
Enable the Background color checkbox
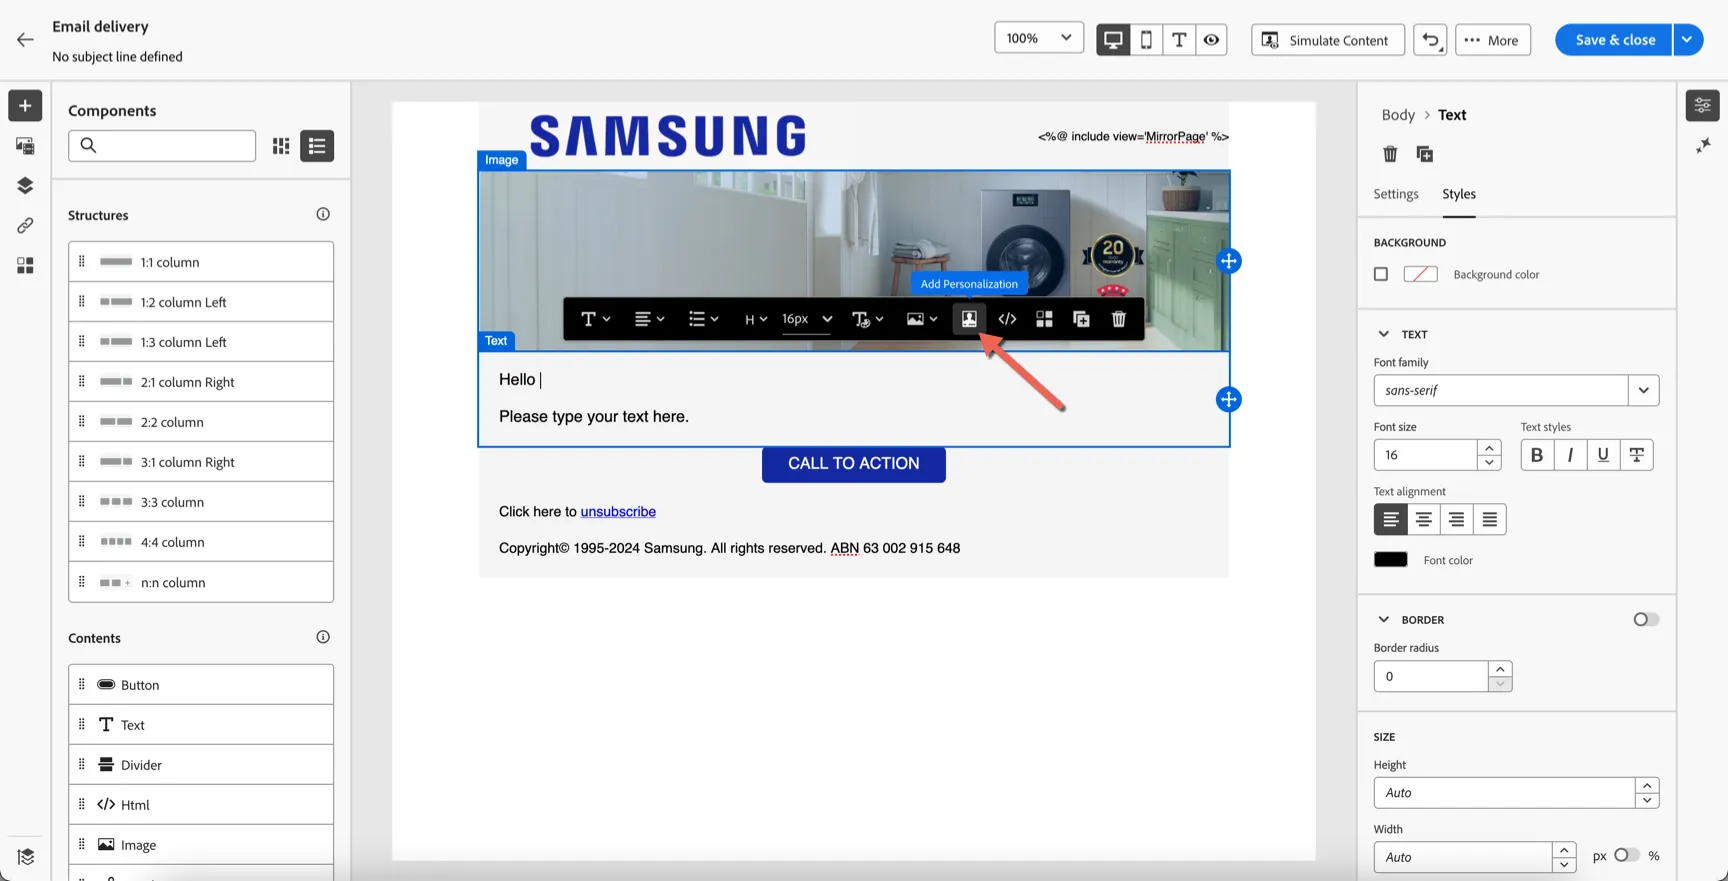pos(1381,274)
